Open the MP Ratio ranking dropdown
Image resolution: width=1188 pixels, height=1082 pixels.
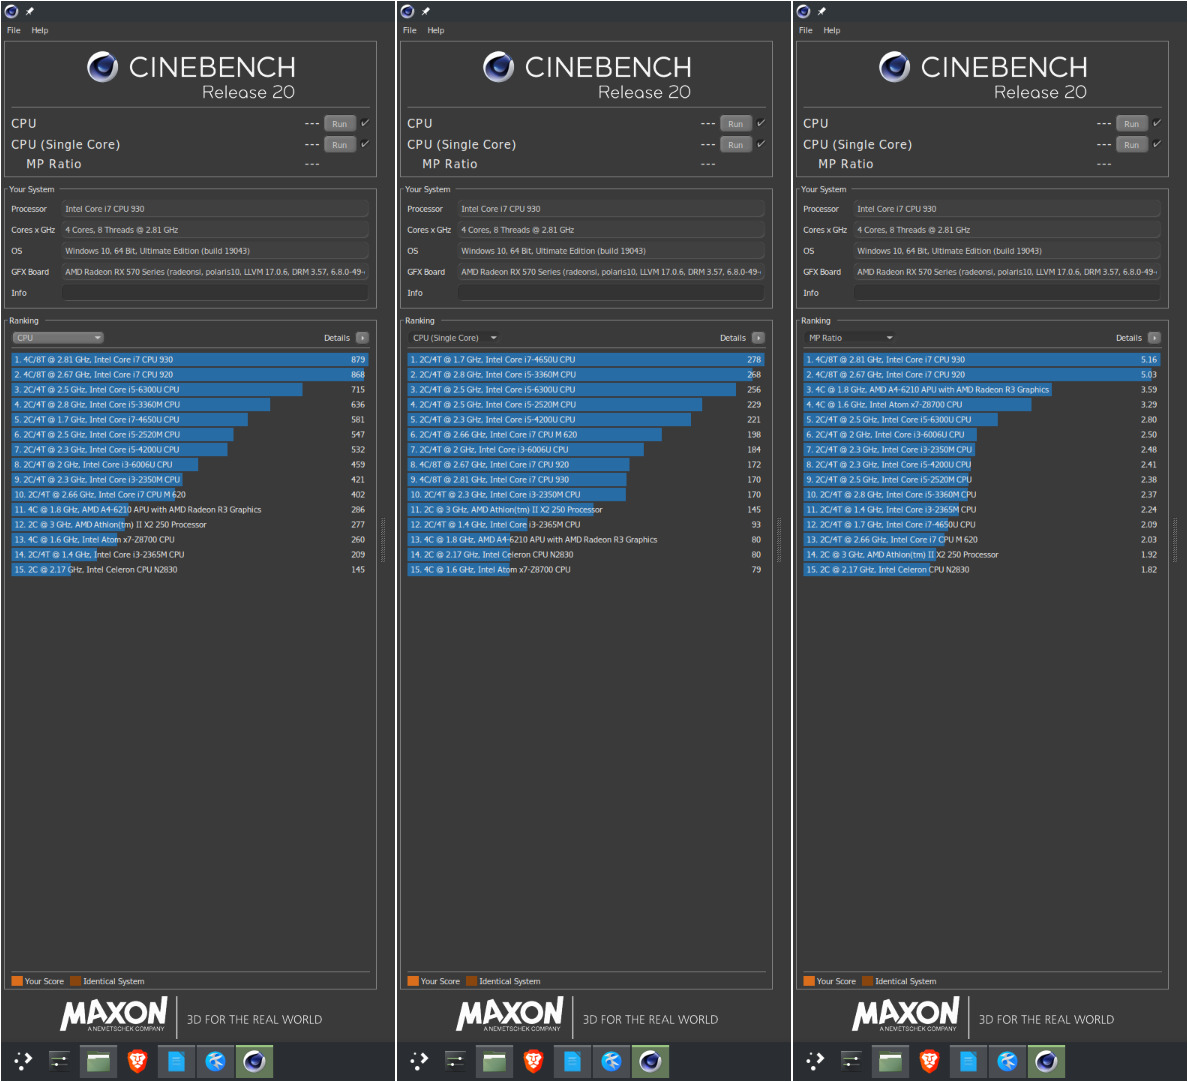(x=849, y=338)
